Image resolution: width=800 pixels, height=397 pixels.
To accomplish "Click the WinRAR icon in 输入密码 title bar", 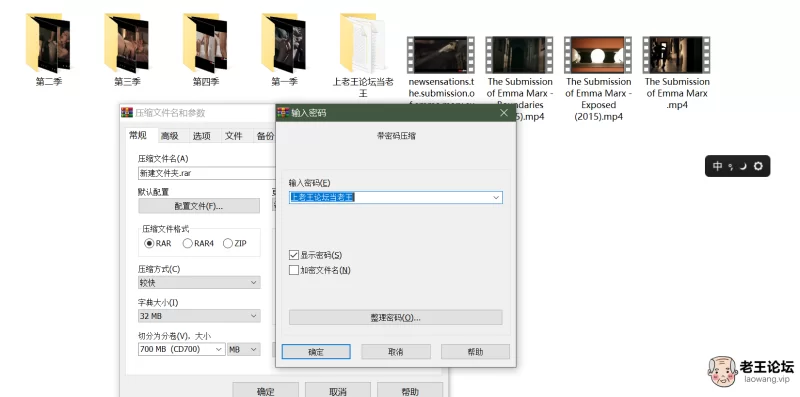I will [283, 113].
